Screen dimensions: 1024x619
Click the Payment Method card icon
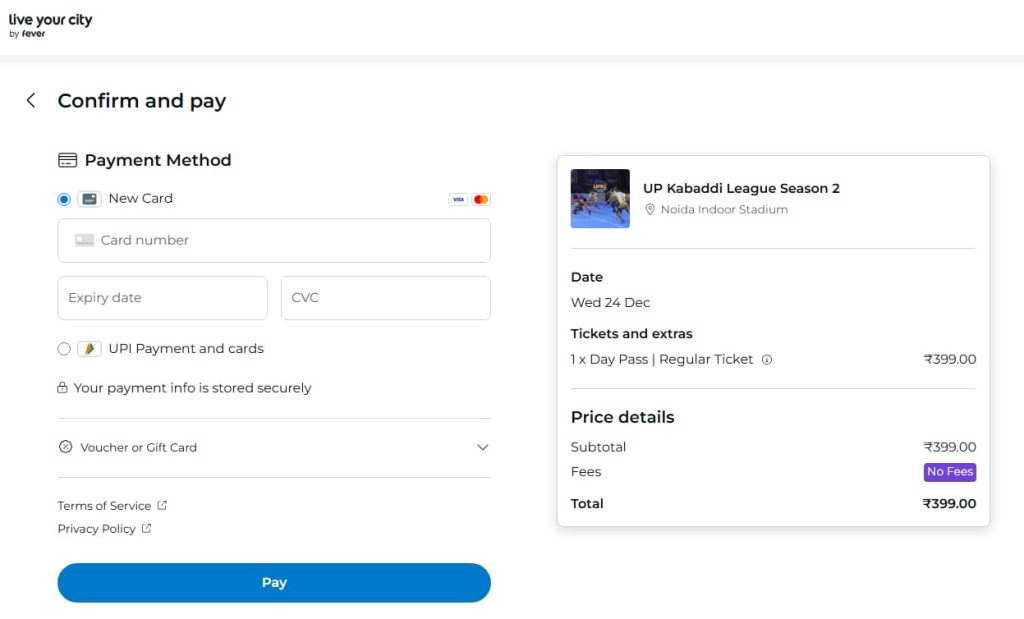[68, 159]
